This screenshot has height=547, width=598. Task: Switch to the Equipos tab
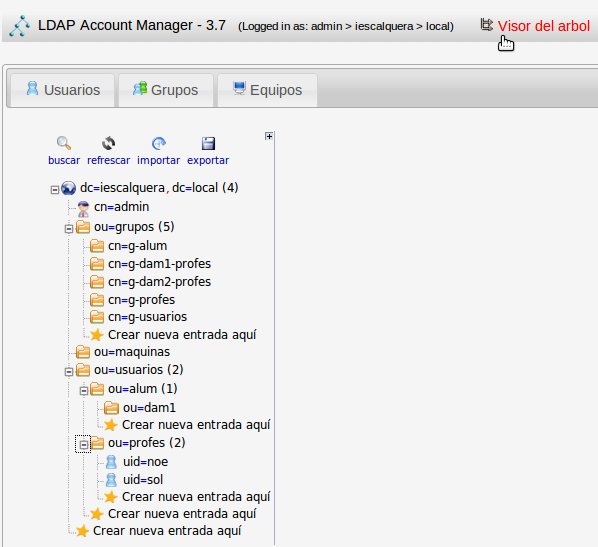[x=267, y=90]
